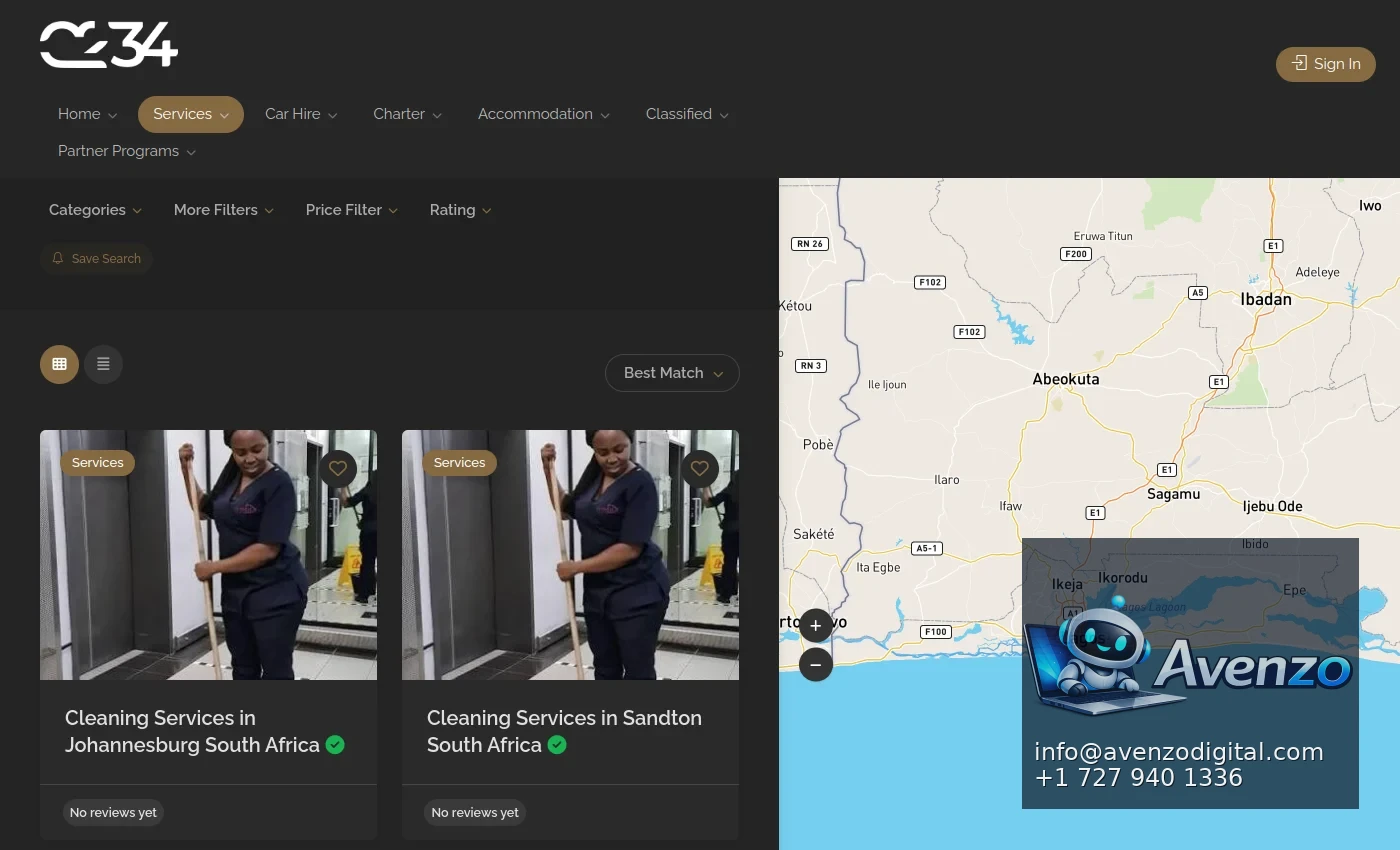This screenshot has height=850, width=1400.
Task: Zoom in on the map
Action: coord(816,626)
